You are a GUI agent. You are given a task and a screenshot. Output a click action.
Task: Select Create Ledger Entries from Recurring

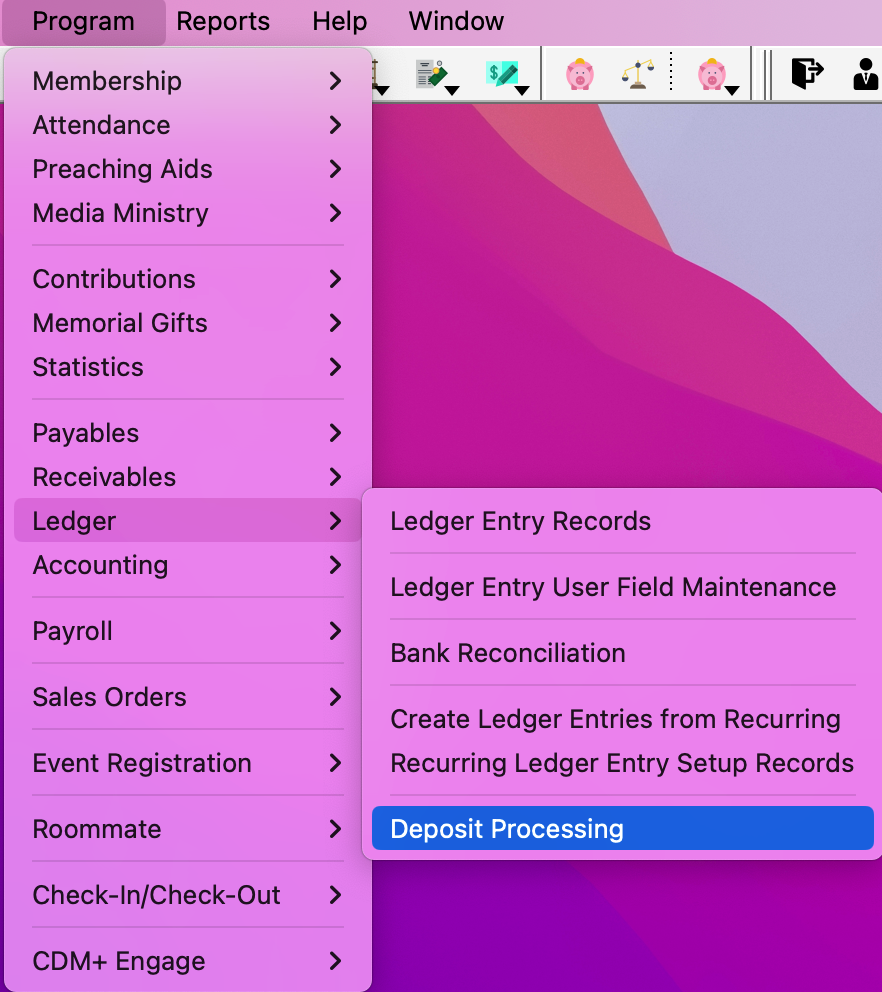tap(615, 719)
